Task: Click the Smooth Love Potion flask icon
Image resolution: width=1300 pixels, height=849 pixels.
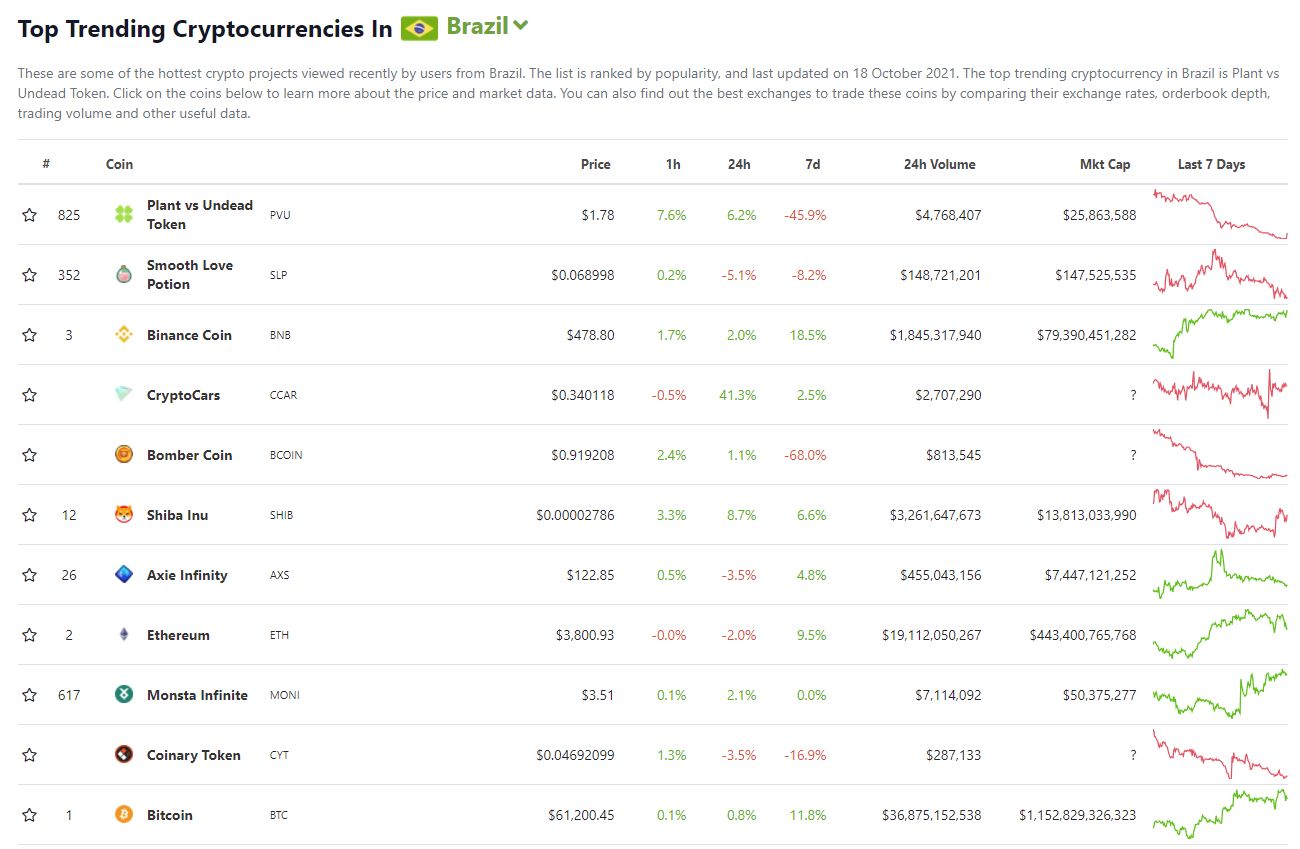Action: click(x=124, y=274)
